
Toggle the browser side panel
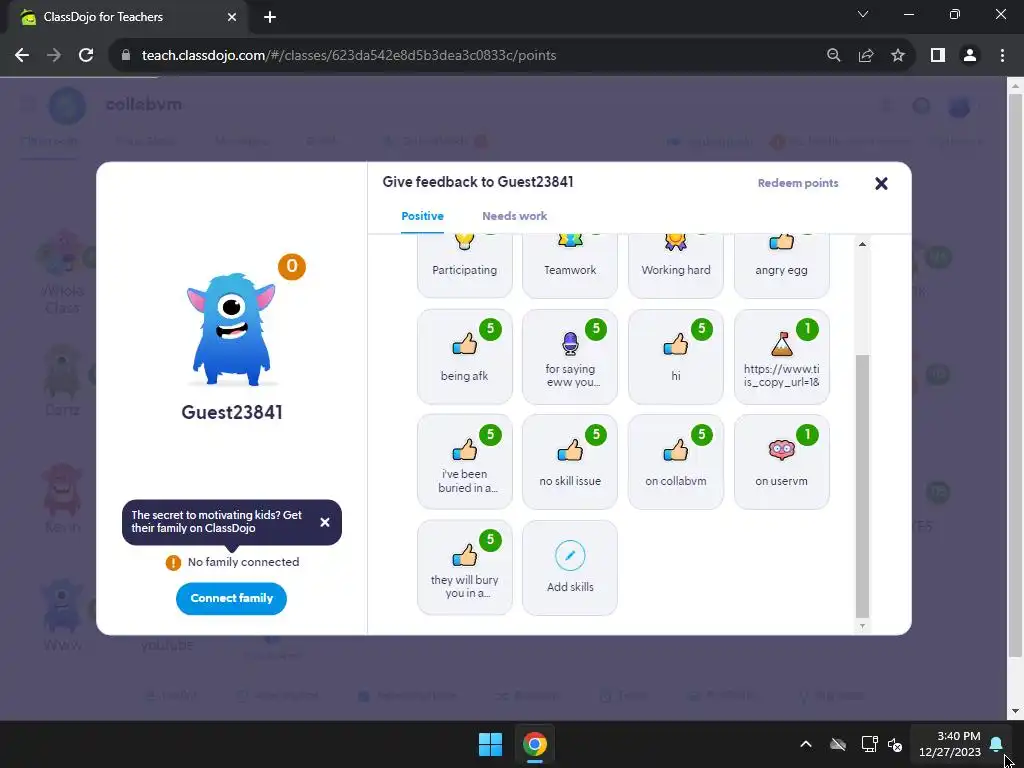(x=938, y=56)
